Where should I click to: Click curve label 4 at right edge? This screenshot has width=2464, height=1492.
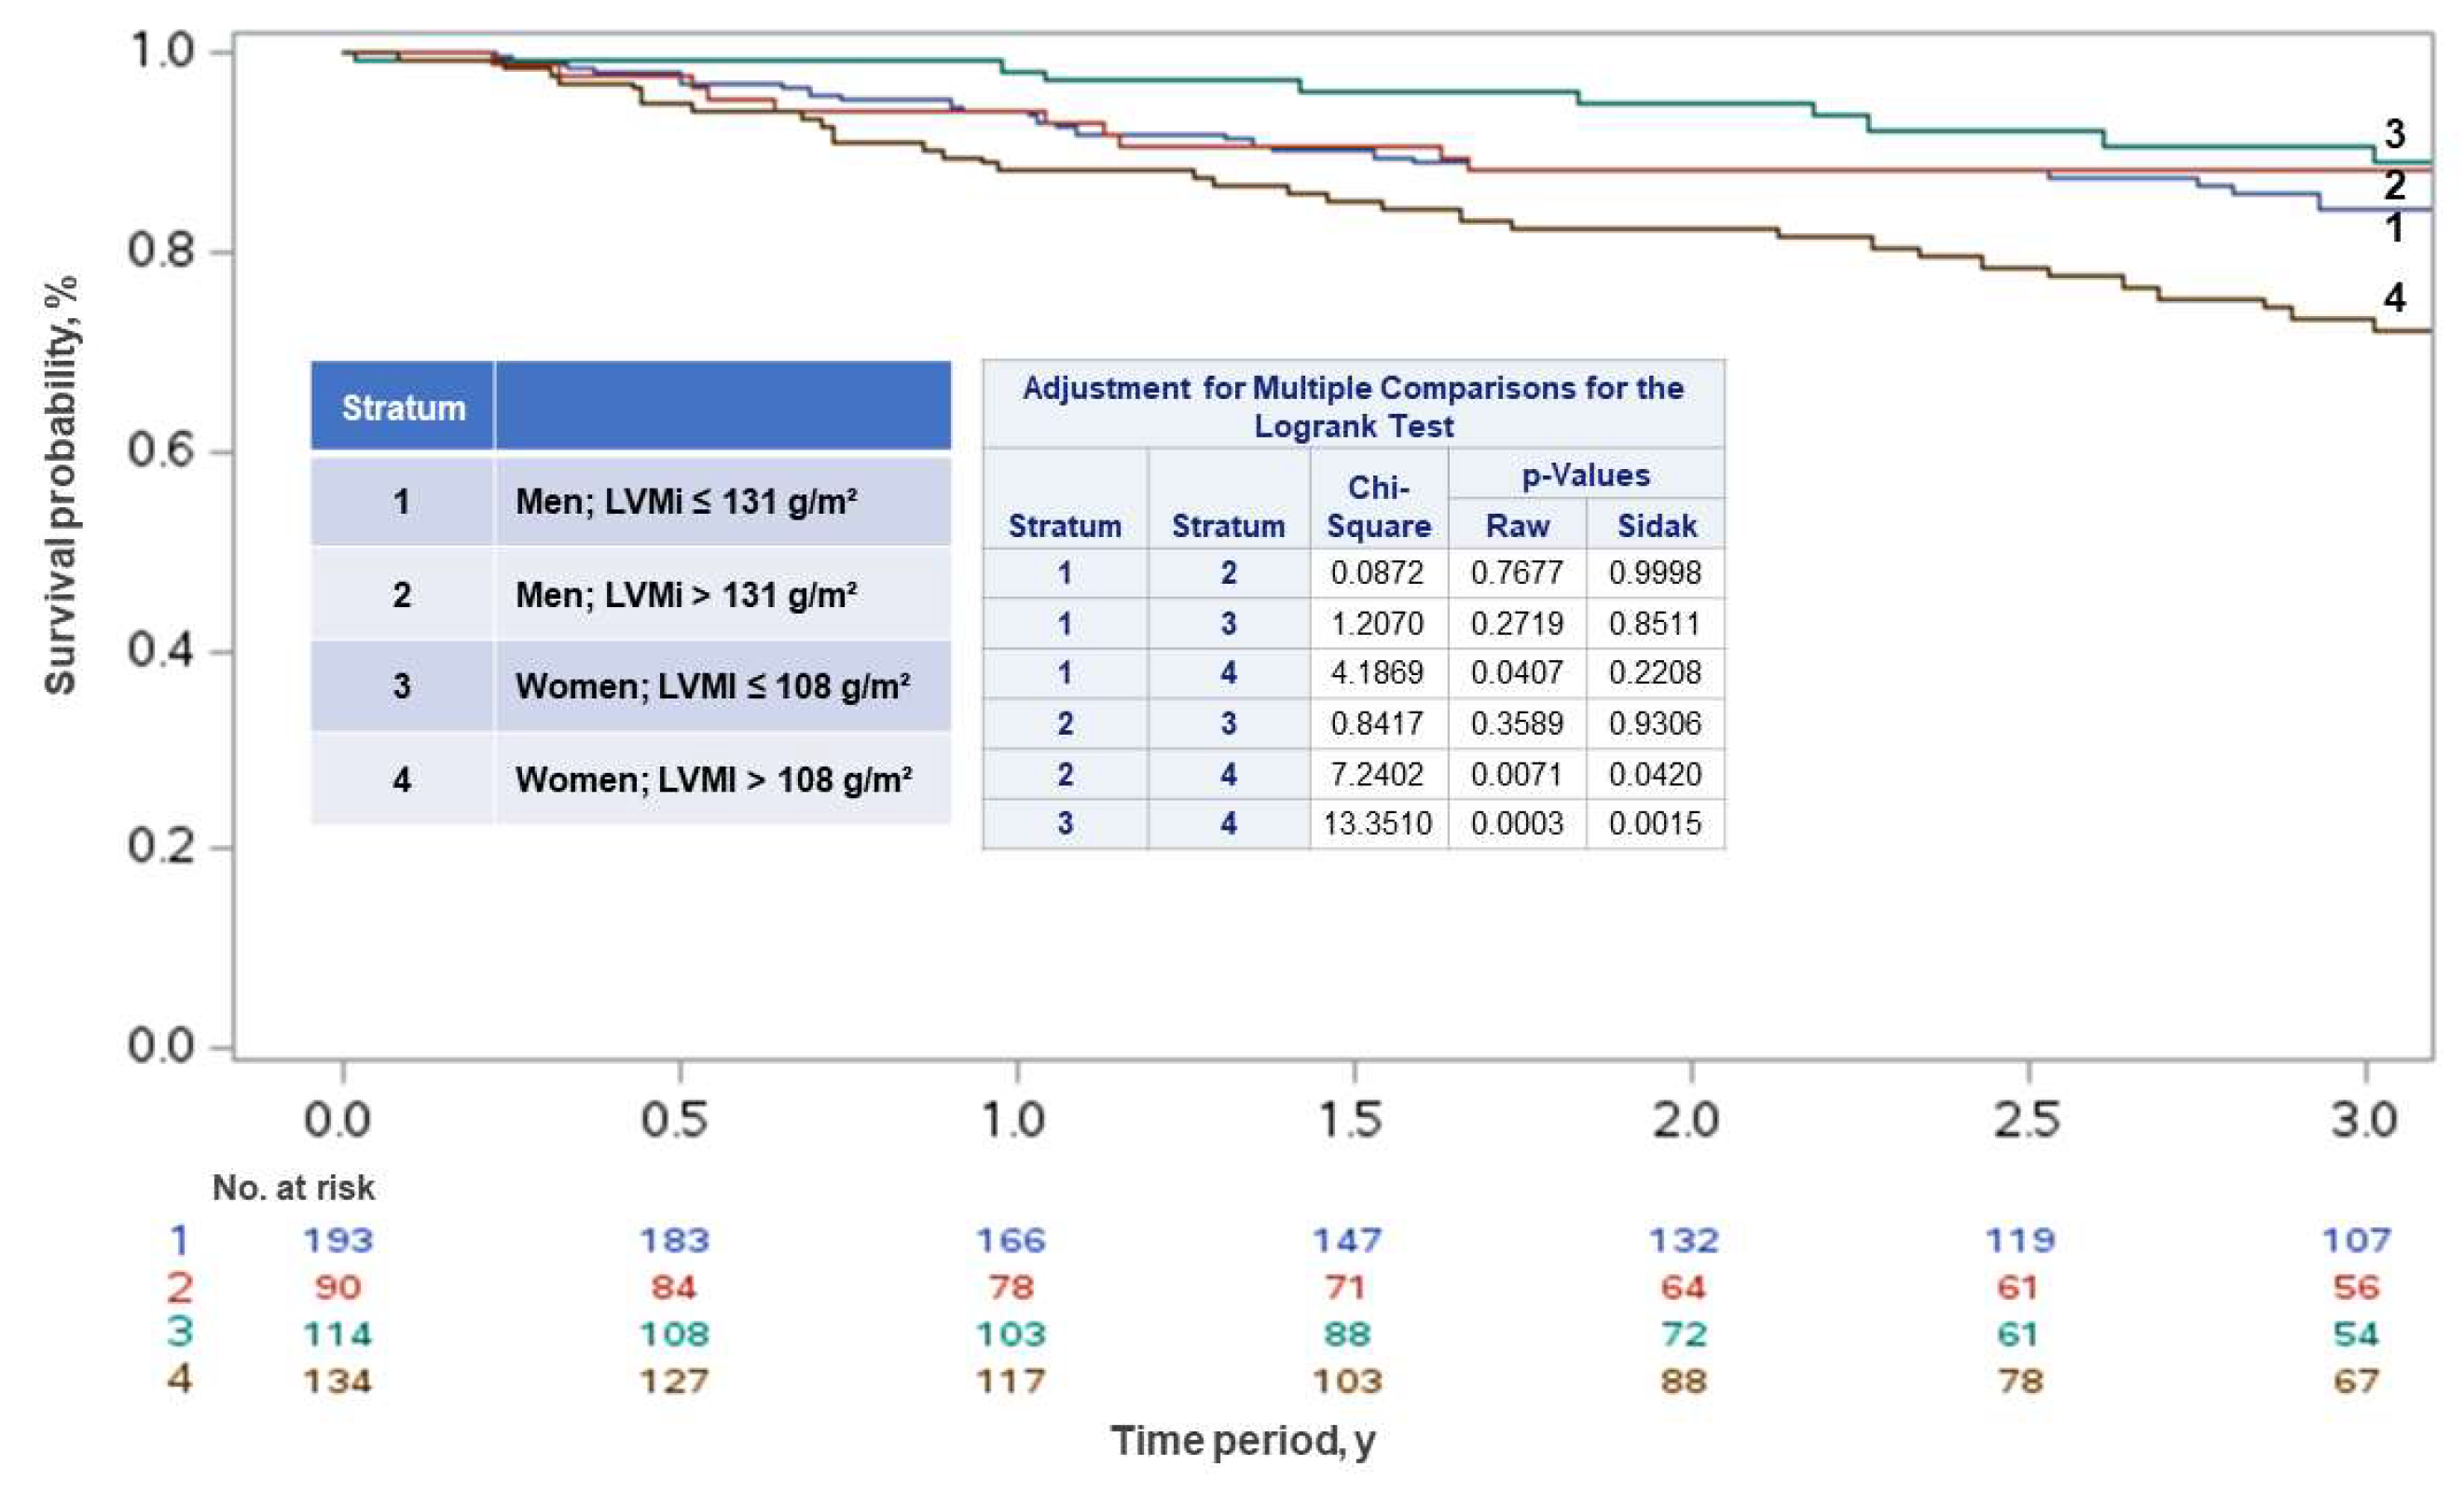(2393, 297)
